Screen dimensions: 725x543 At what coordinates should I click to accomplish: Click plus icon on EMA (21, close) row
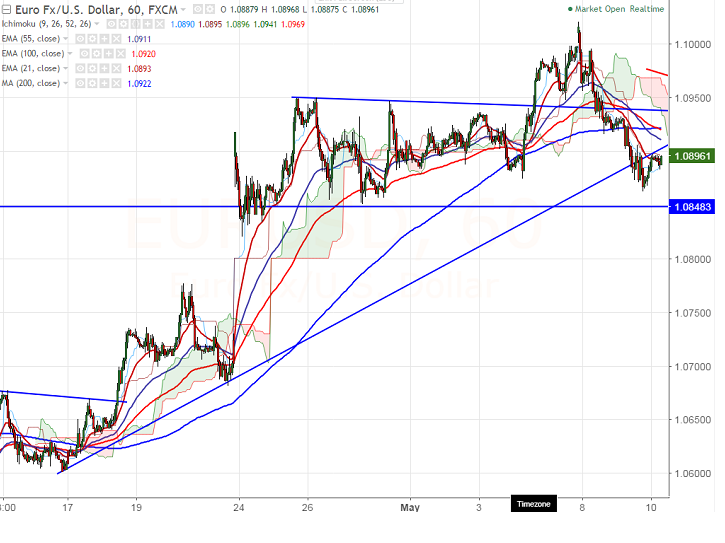tap(104, 68)
